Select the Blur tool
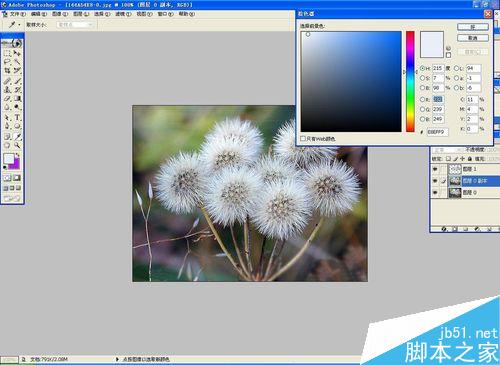500x365 pixels. coord(7,107)
